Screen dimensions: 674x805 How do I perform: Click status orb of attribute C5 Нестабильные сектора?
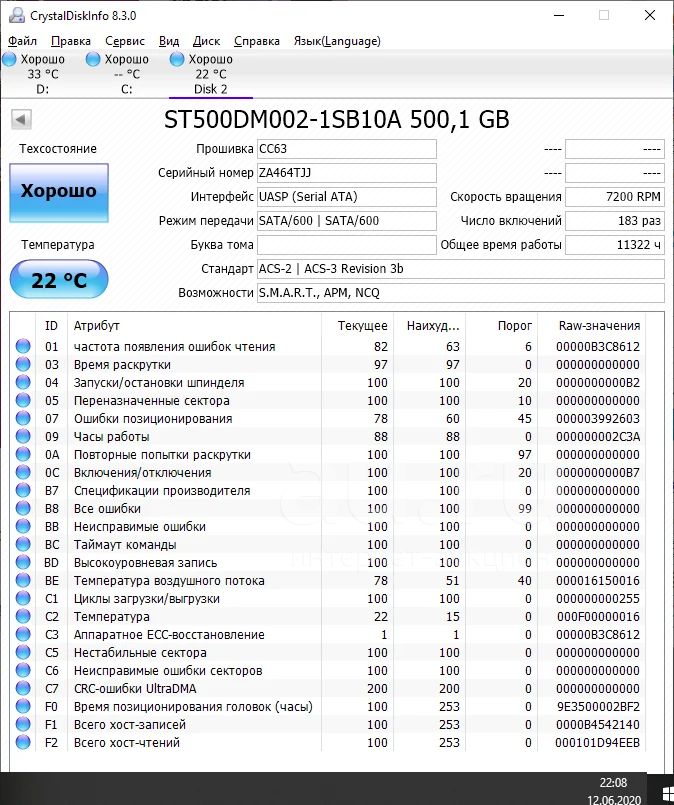[x=23, y=652]
